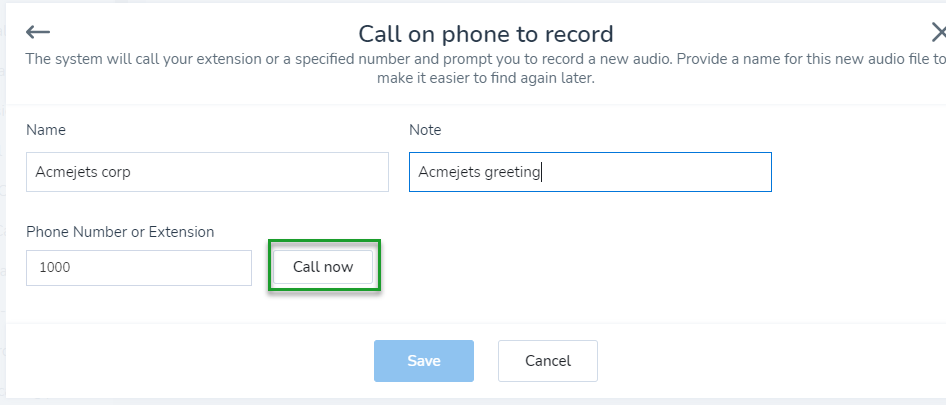Click the Phone Number or Extension label
The height and width of the screenshot is (405, 946).
tap(120, 232)
